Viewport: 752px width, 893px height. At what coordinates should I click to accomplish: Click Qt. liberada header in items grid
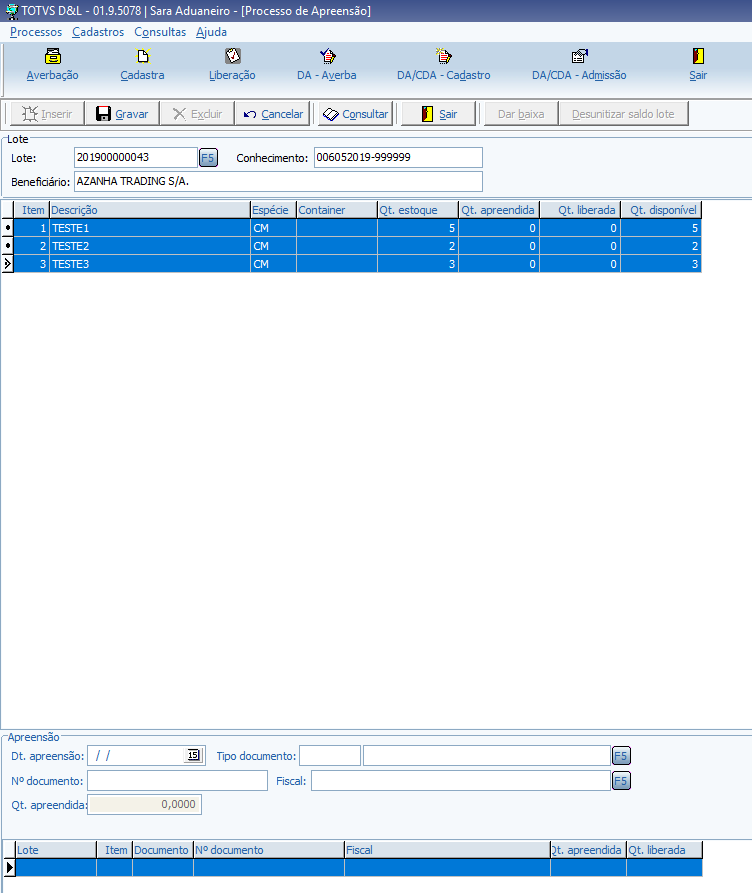pyautogui.click(x=580, y=210)
